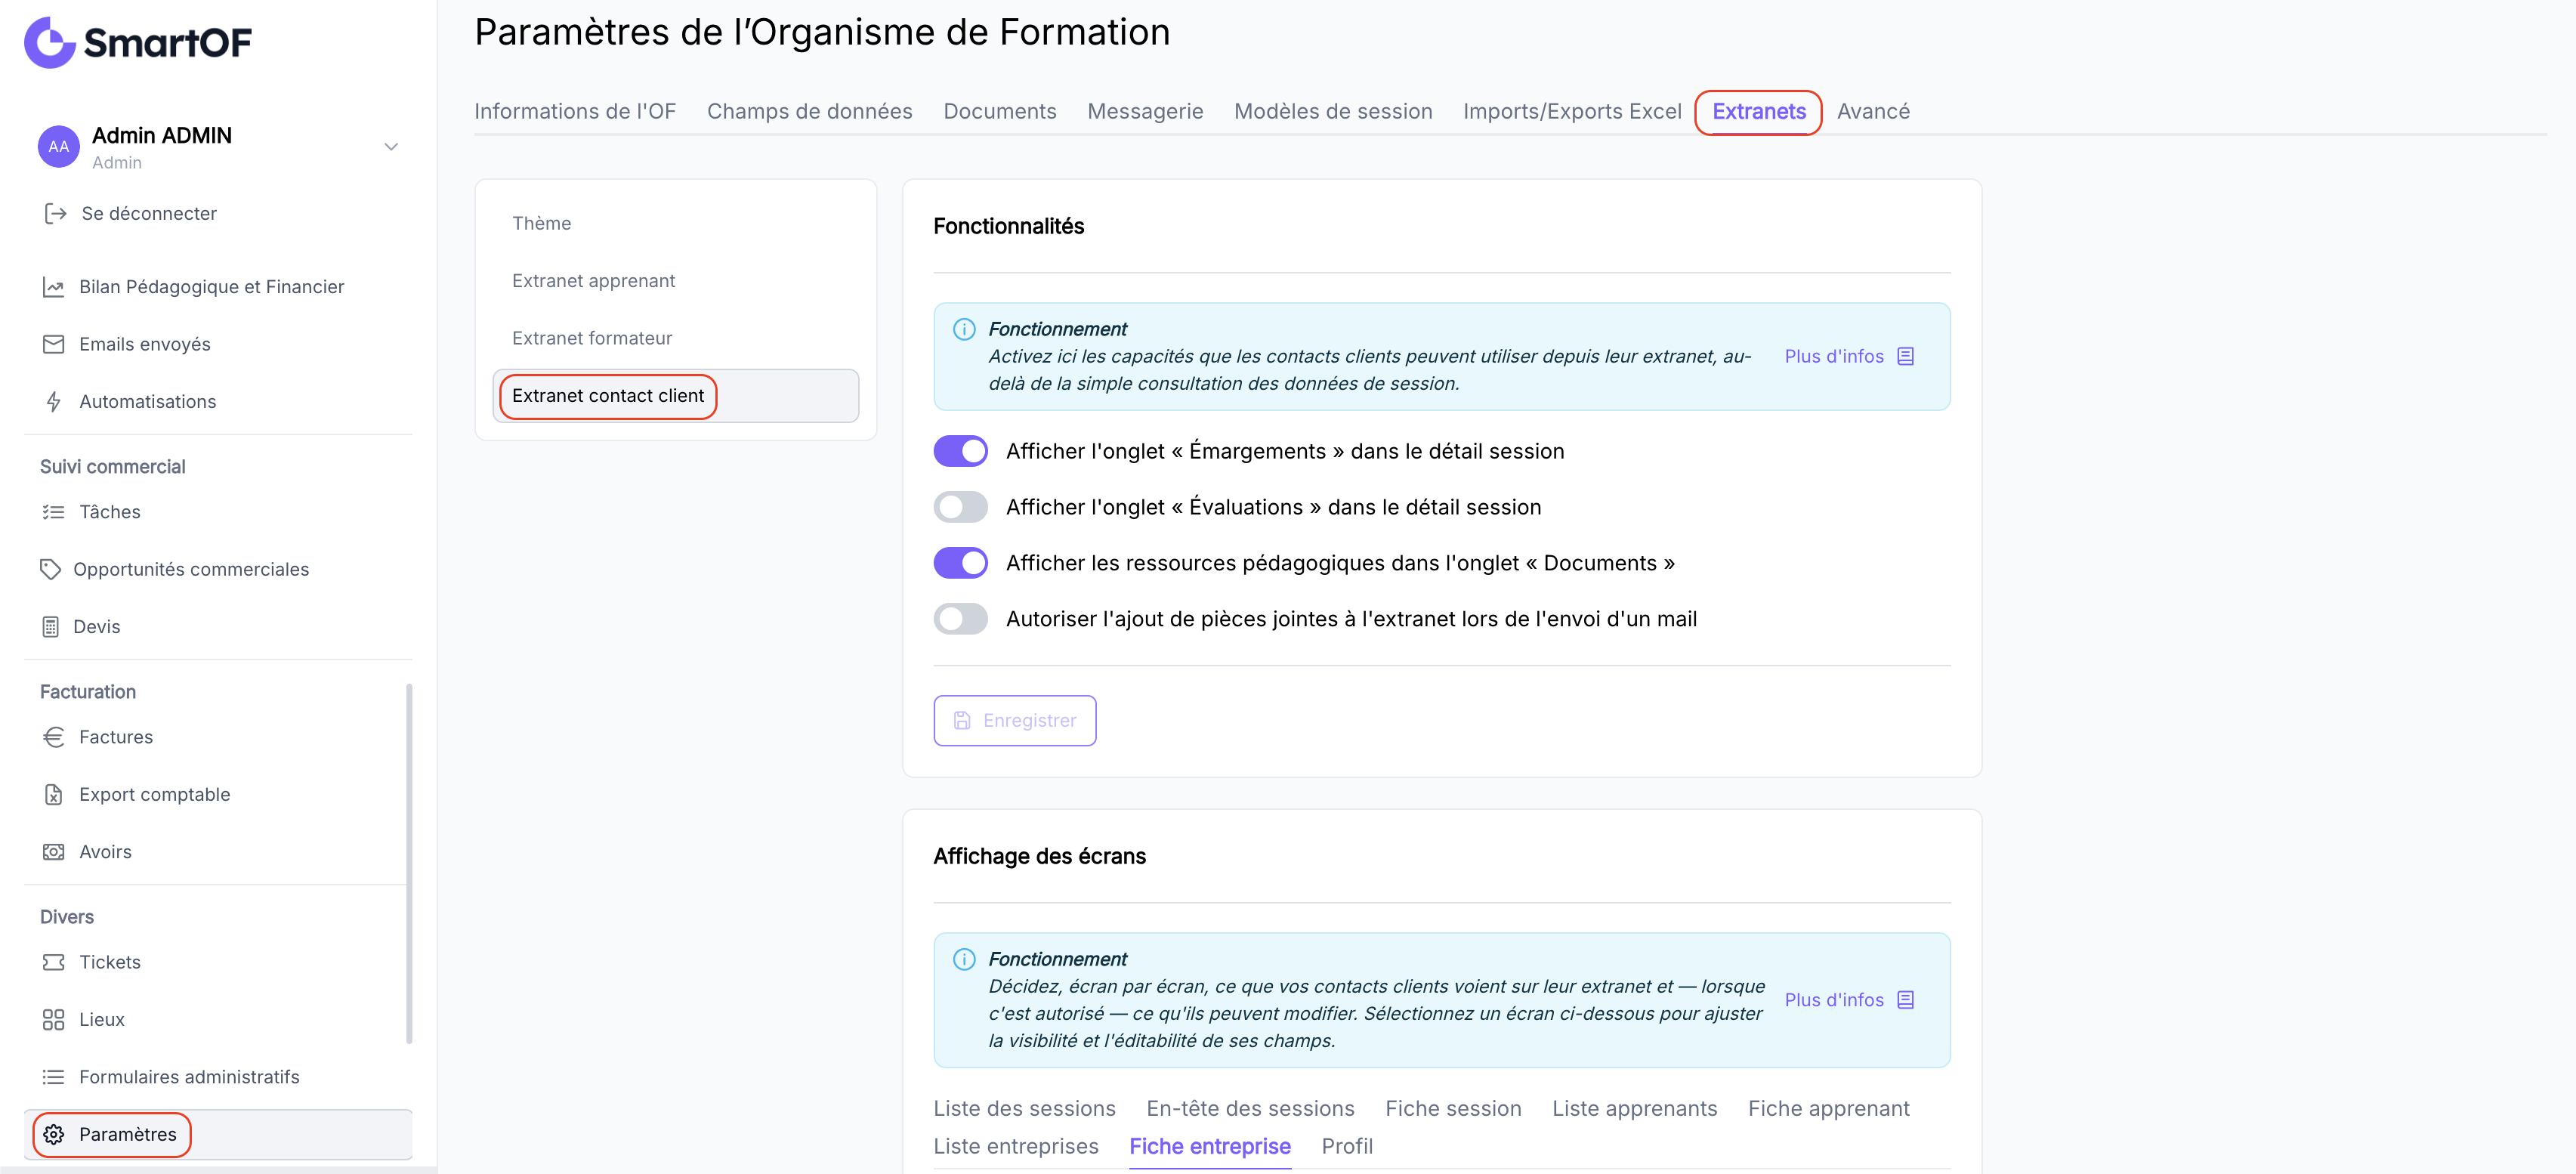The height and width of the screenshot is (1174, 2576).
Task: Click the Emails envoyés envelope icon
Action: tap(53, 344)
